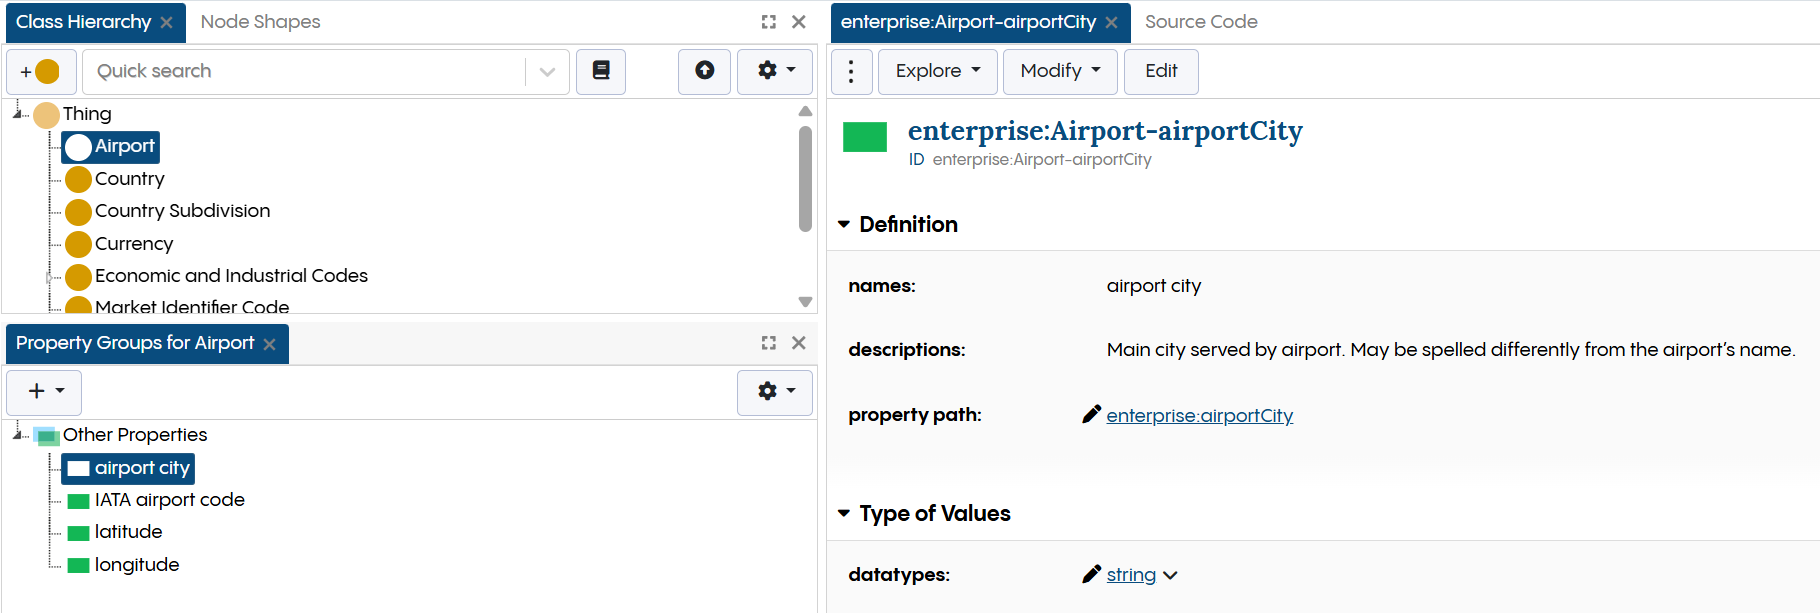Click the Country class circle icon
Image resolution: width=1820 pixels, height=613 pixels.
[x=78, y=180]
